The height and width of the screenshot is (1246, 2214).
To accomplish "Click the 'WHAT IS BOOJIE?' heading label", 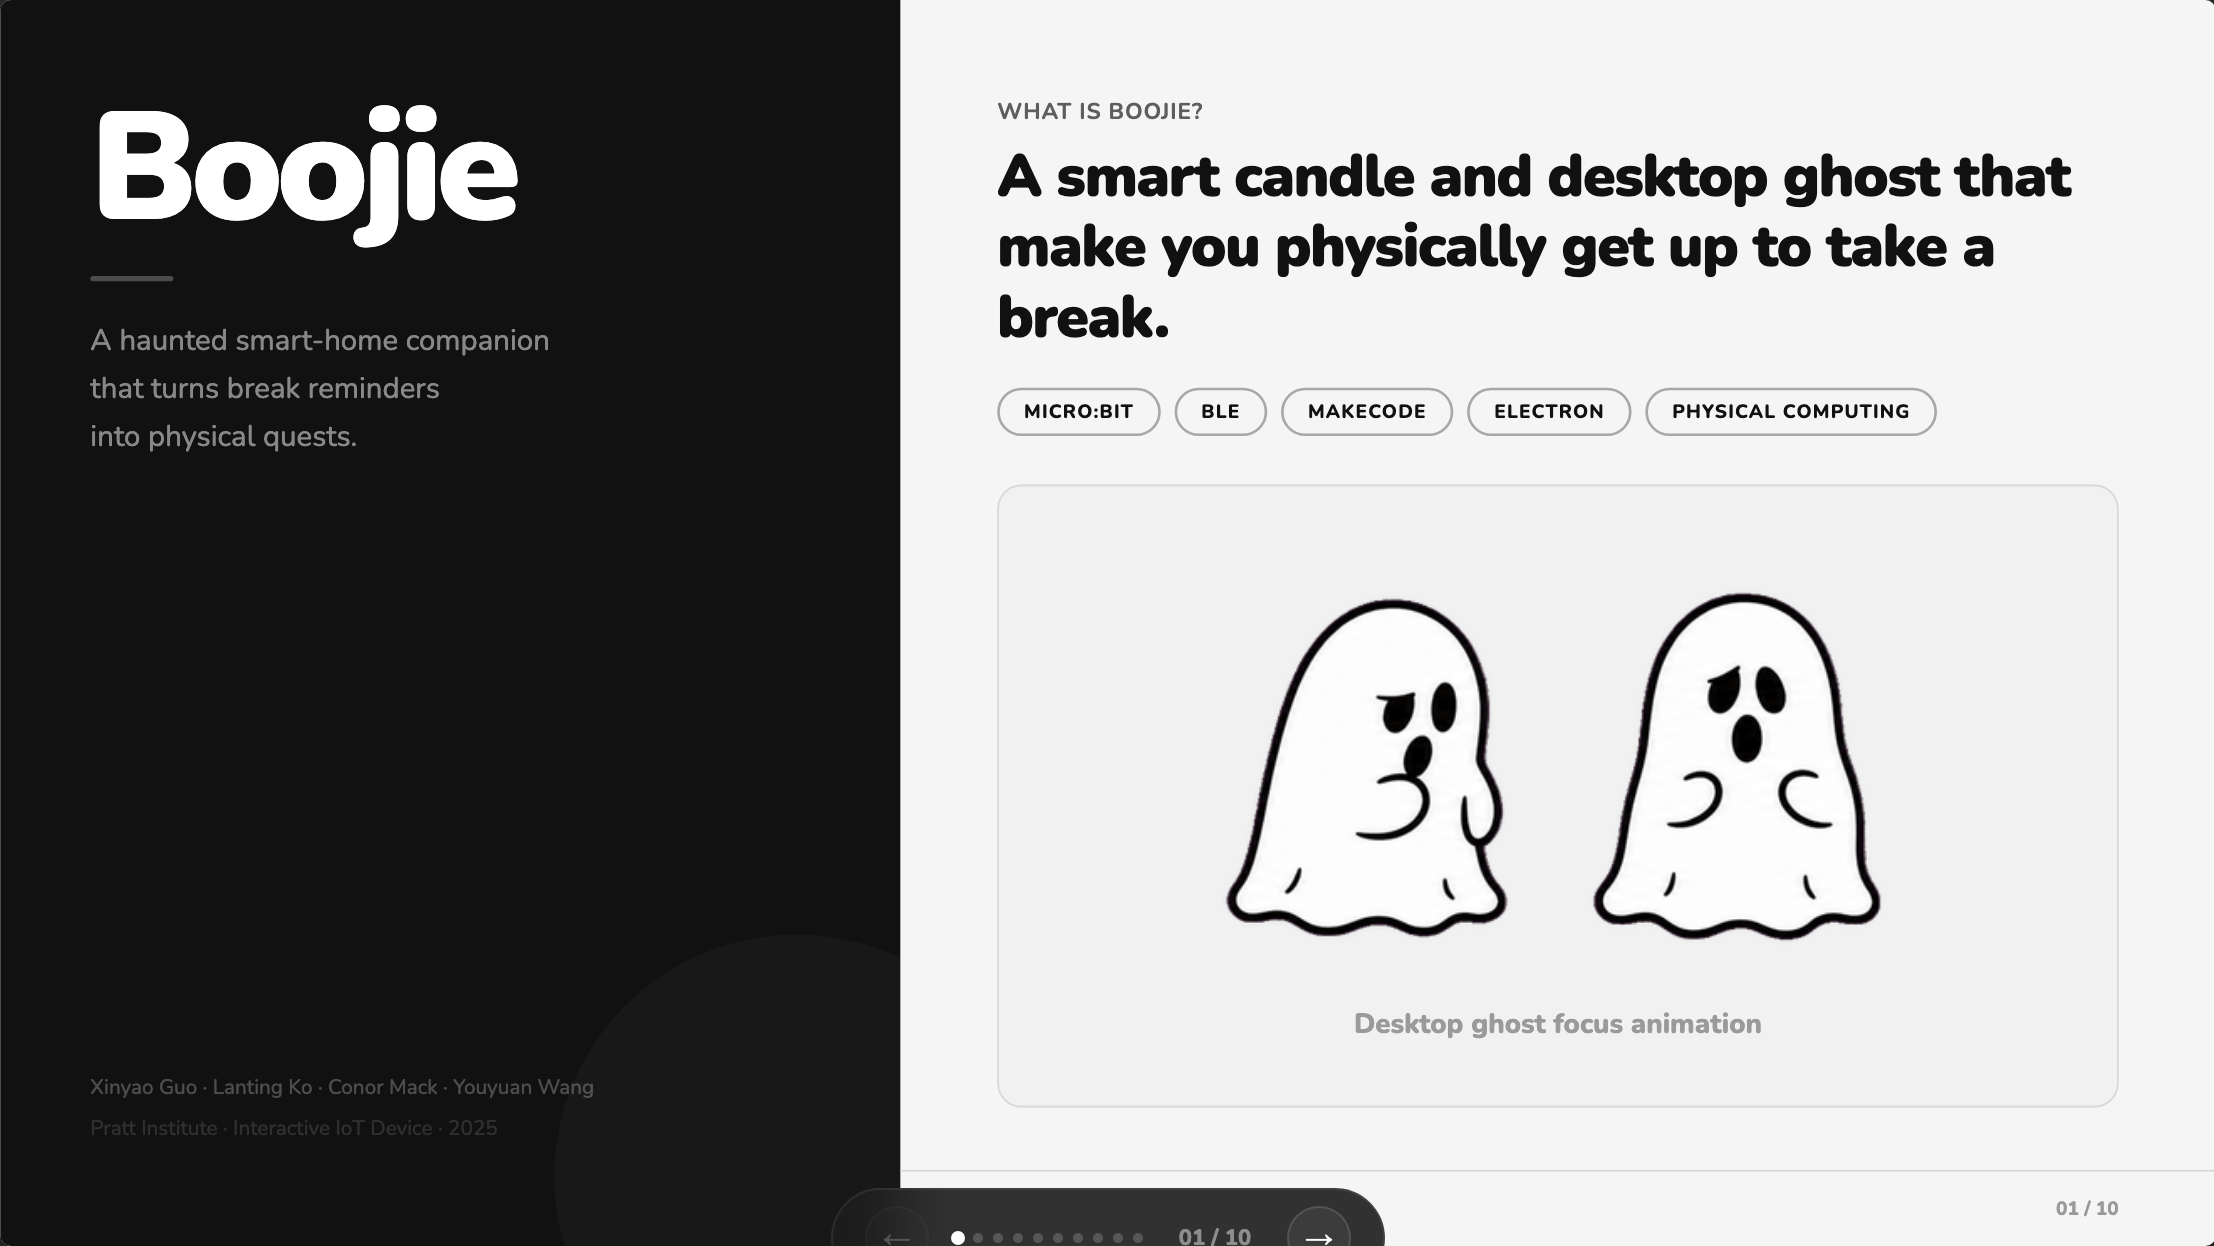I will coord(1100,112).
